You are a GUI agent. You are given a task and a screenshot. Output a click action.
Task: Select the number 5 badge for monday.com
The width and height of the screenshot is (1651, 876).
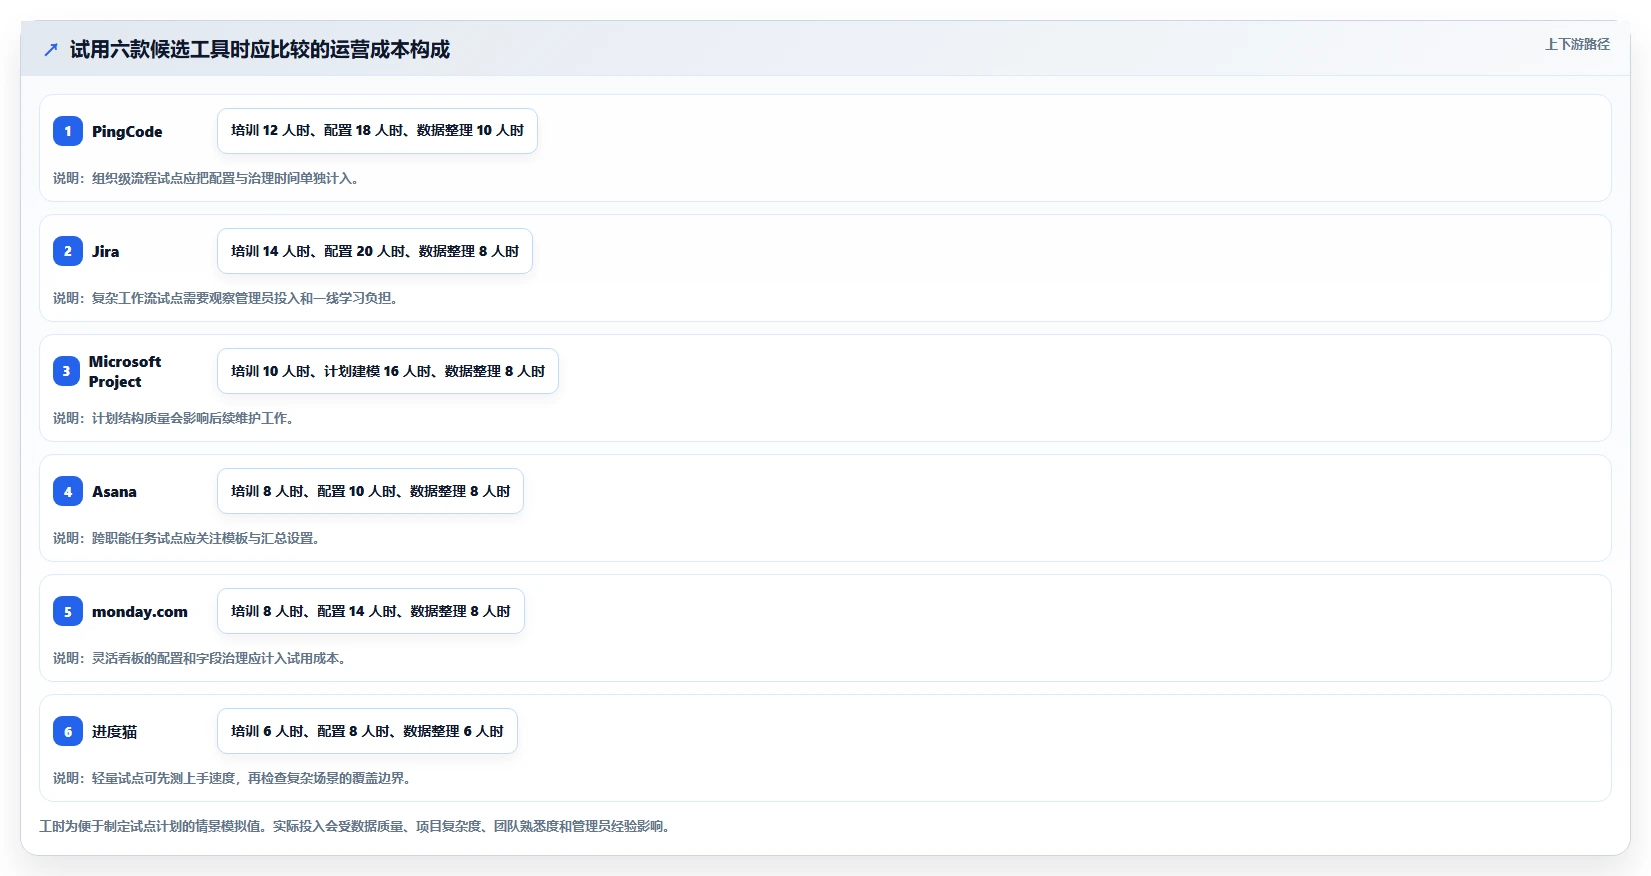click(x=68, y=611)
